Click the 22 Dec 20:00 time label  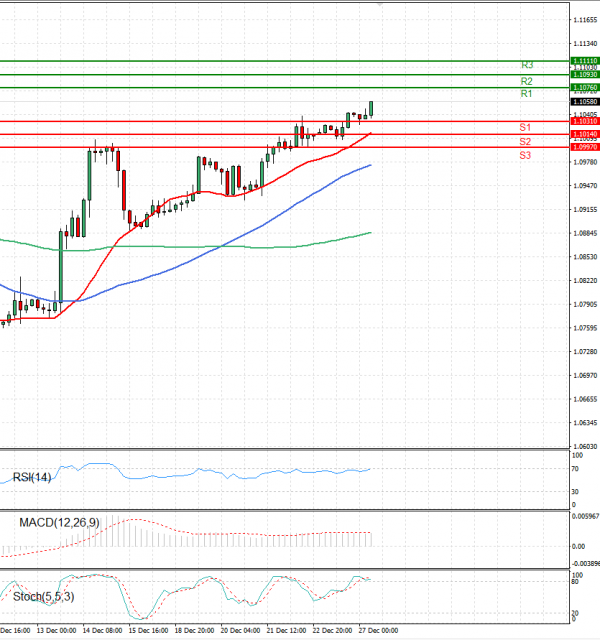(332, 630)
